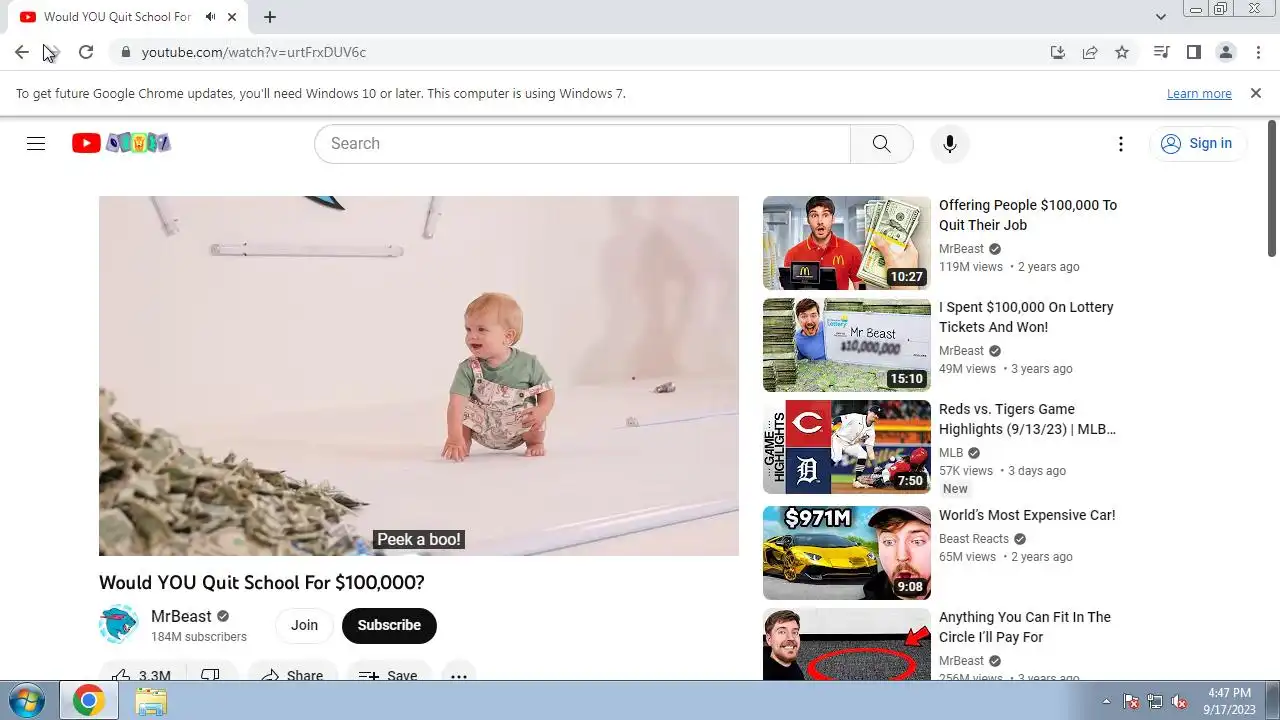The image size is (1280, 720).
Task: Open thumbnail of lottery tickets video
Action: pyautogui.click(x=847, y=345)
